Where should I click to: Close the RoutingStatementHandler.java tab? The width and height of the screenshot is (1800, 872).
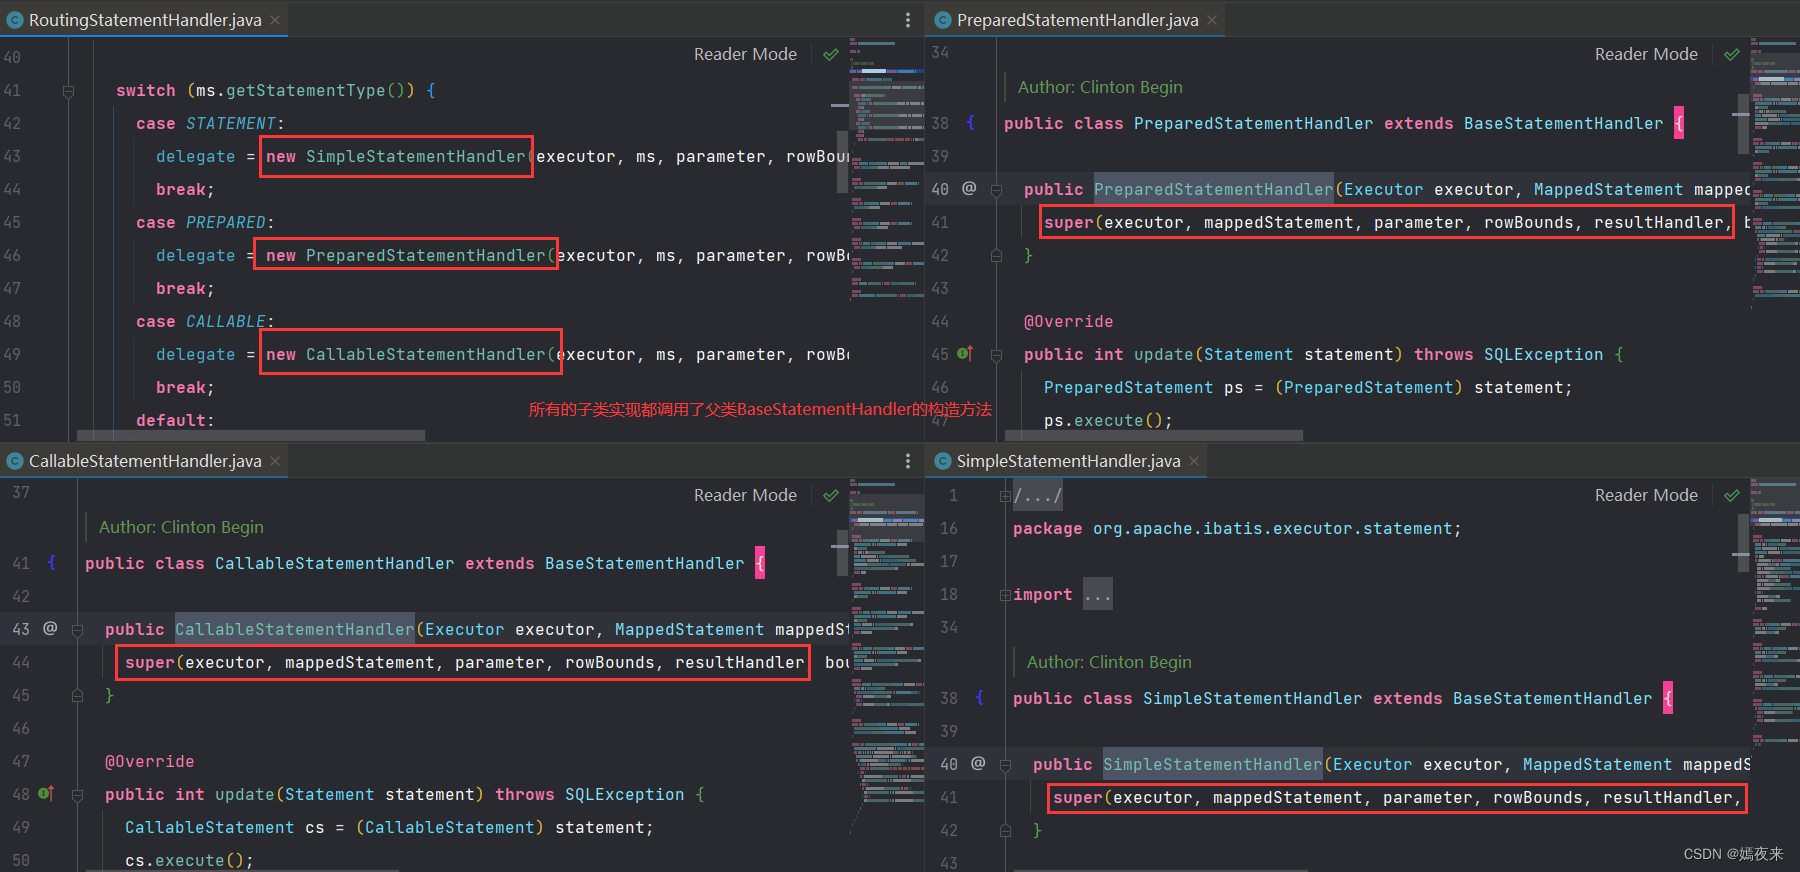[x=275, y=20]
